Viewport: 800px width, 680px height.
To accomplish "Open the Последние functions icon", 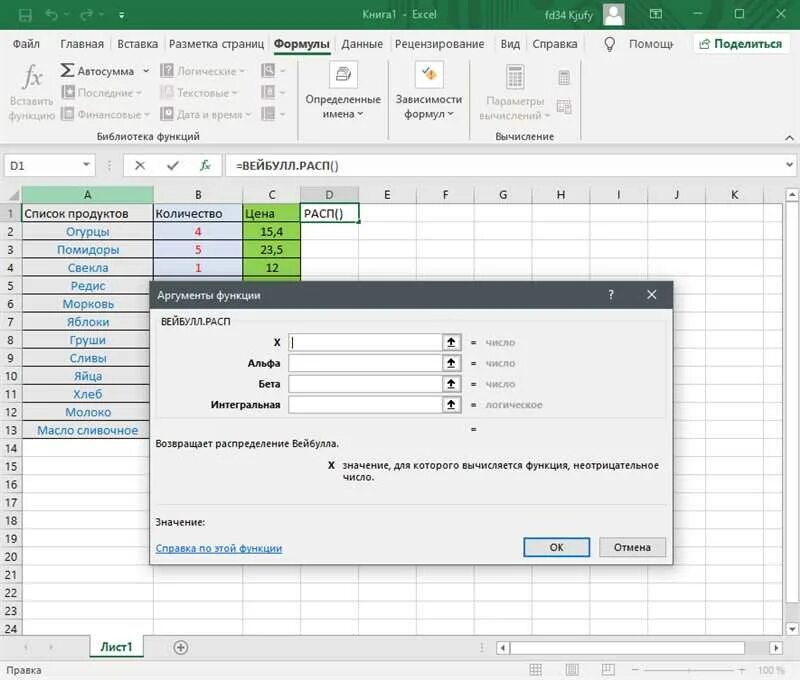I will click(68, 92).
